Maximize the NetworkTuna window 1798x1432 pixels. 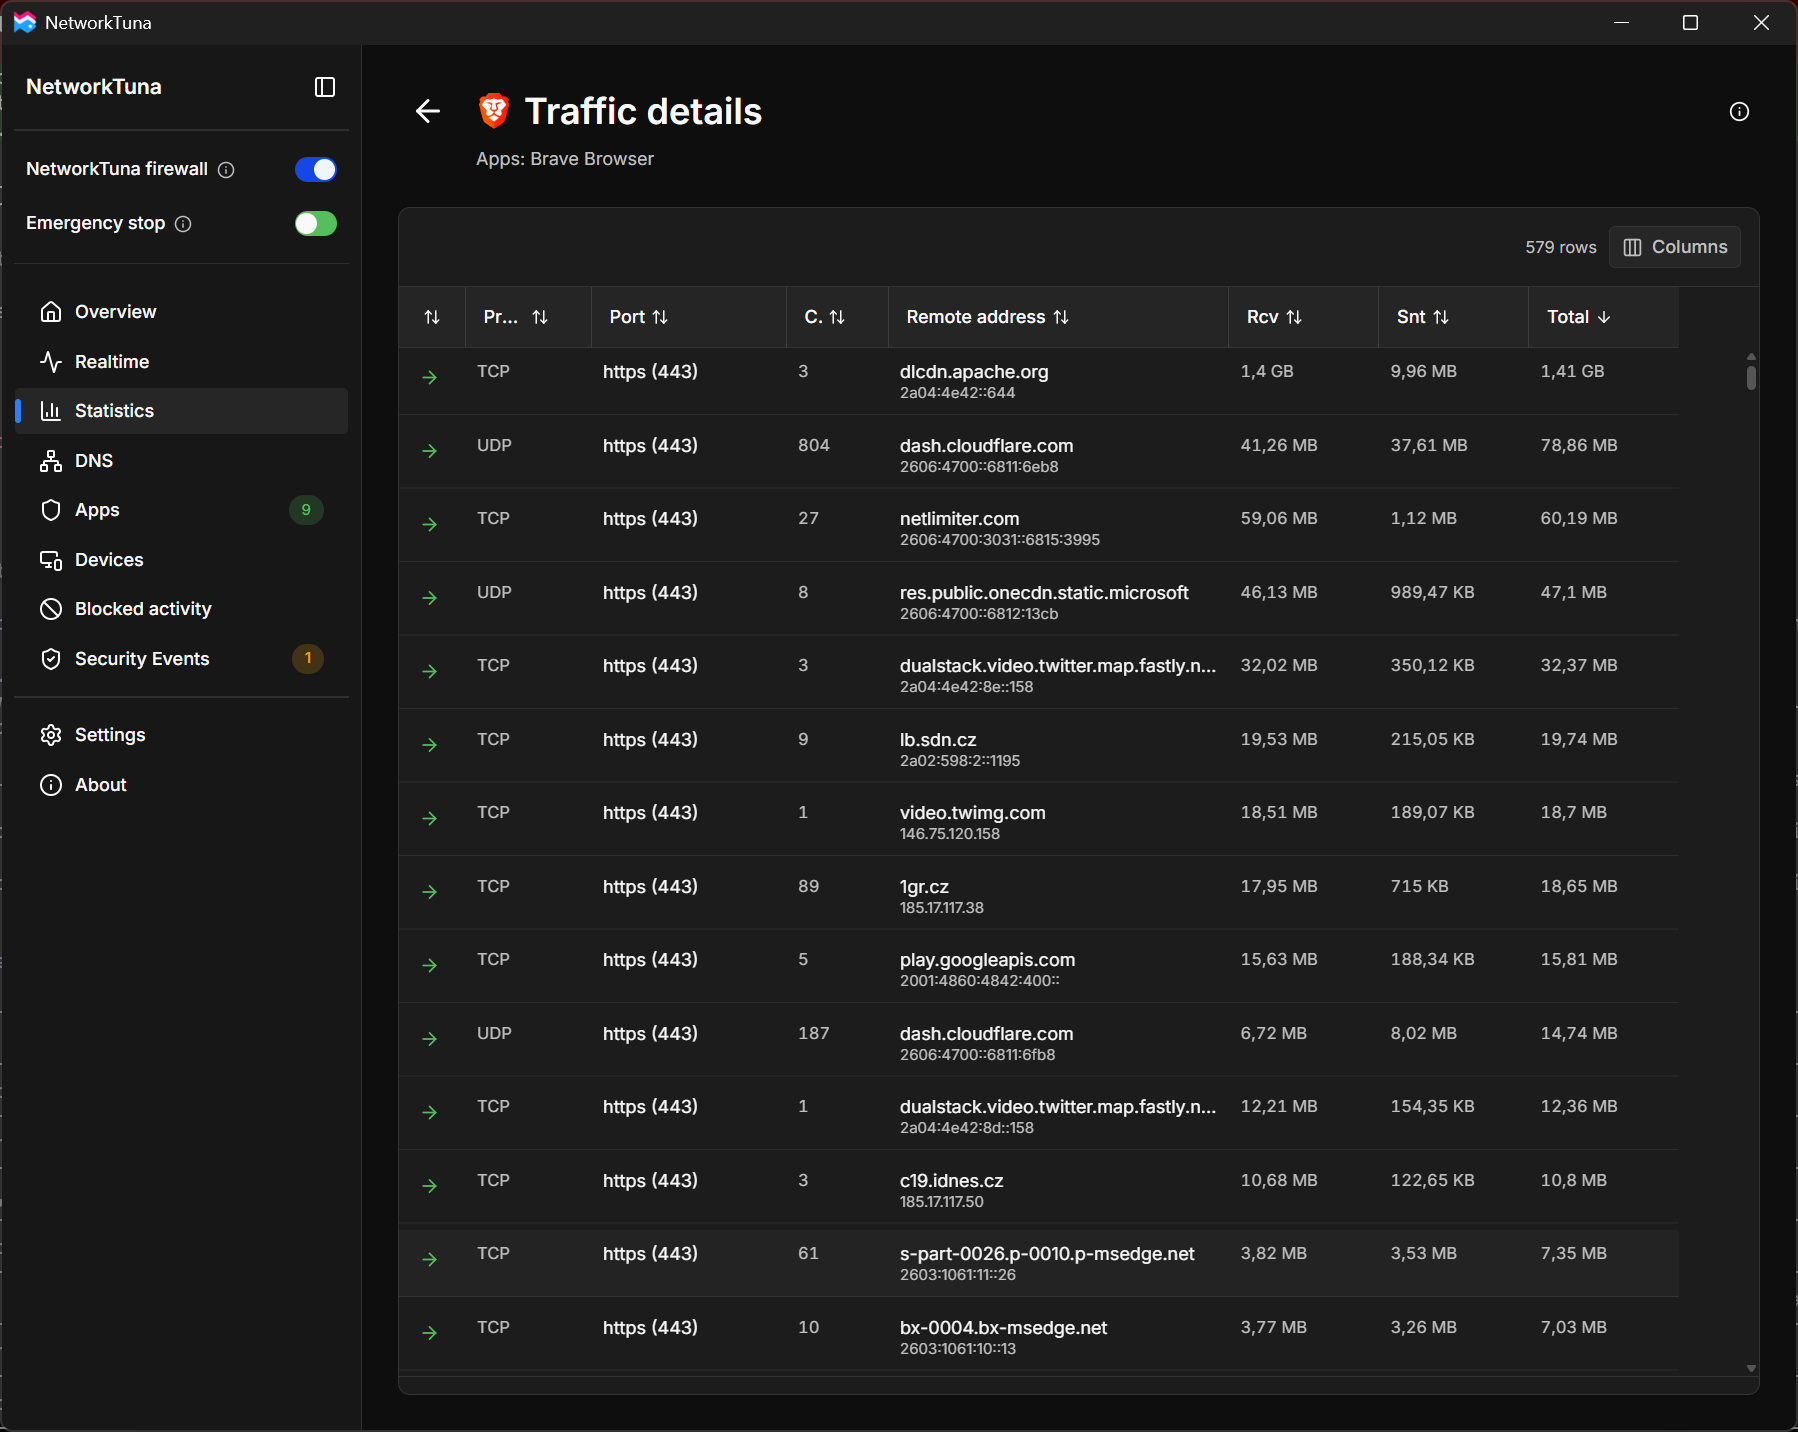tap(1690, 22)
